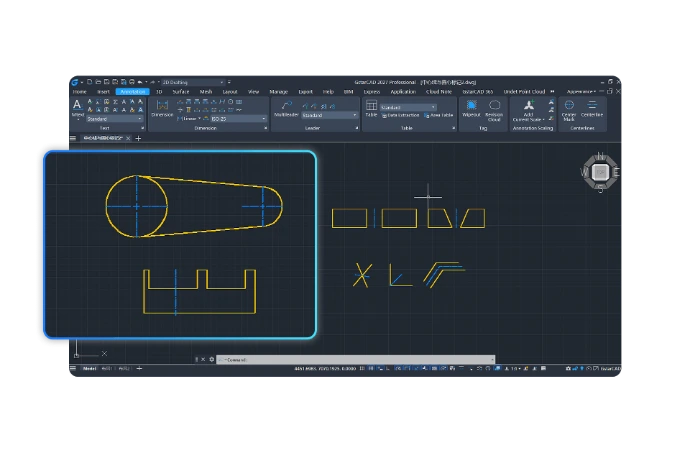Select the Model tab in status bar
This screenshot has height=453, width=690.
[x=89, y=368]
